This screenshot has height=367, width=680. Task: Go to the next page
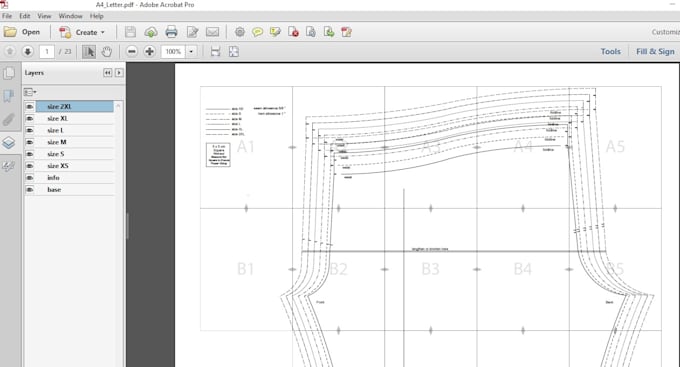28,52
